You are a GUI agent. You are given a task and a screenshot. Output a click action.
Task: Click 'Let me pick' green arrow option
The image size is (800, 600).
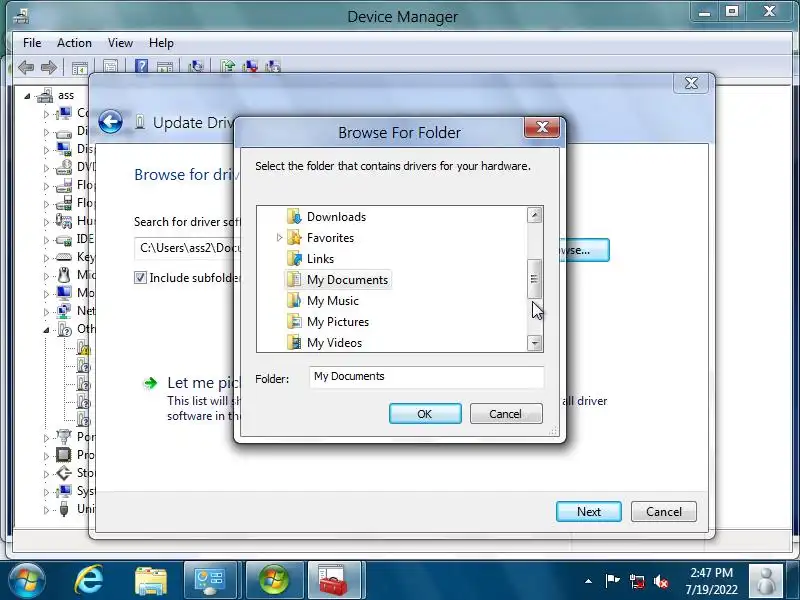click(151, 383)
